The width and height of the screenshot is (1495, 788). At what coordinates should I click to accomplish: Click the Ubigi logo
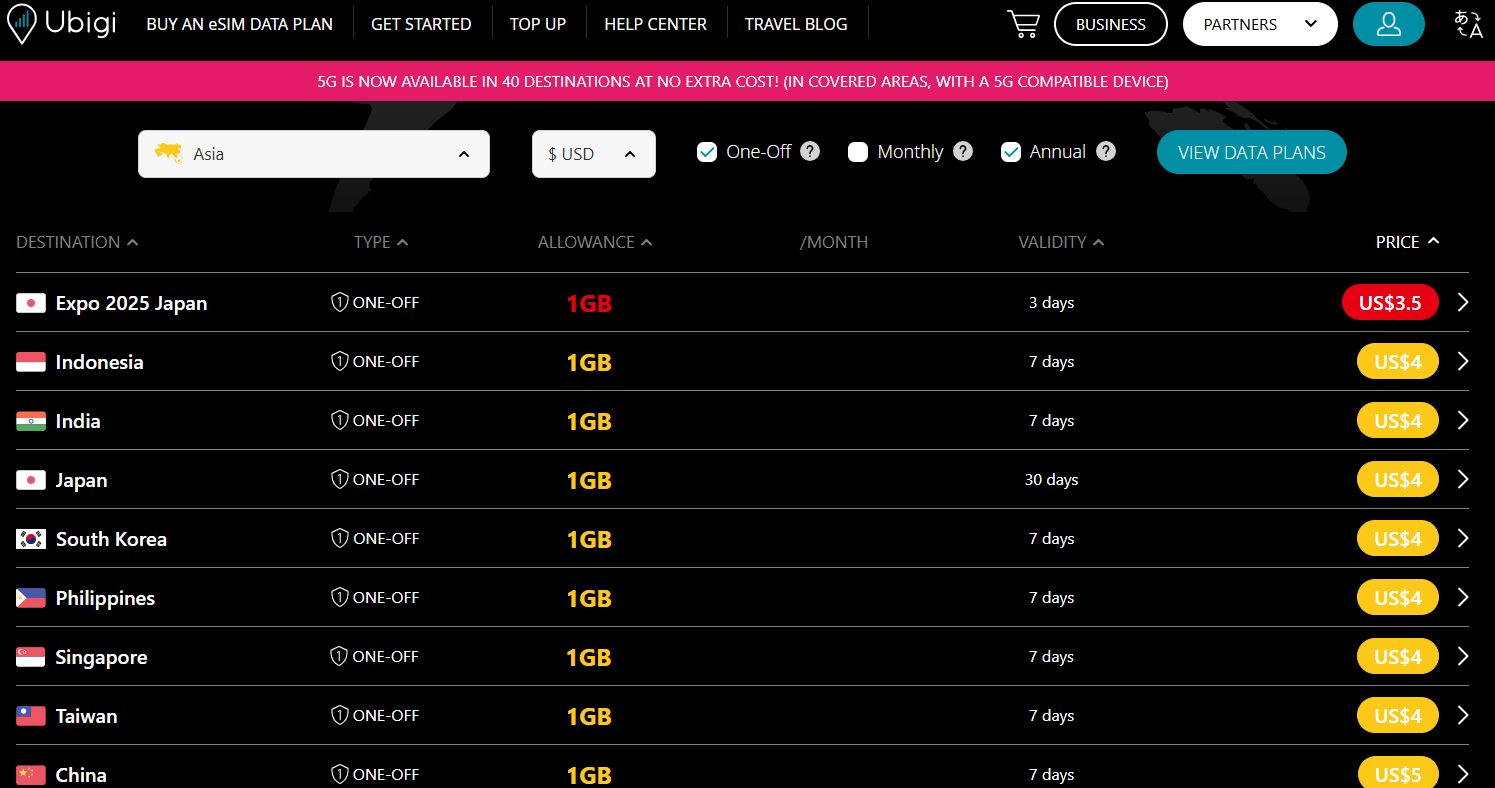[x=62, y=24]
